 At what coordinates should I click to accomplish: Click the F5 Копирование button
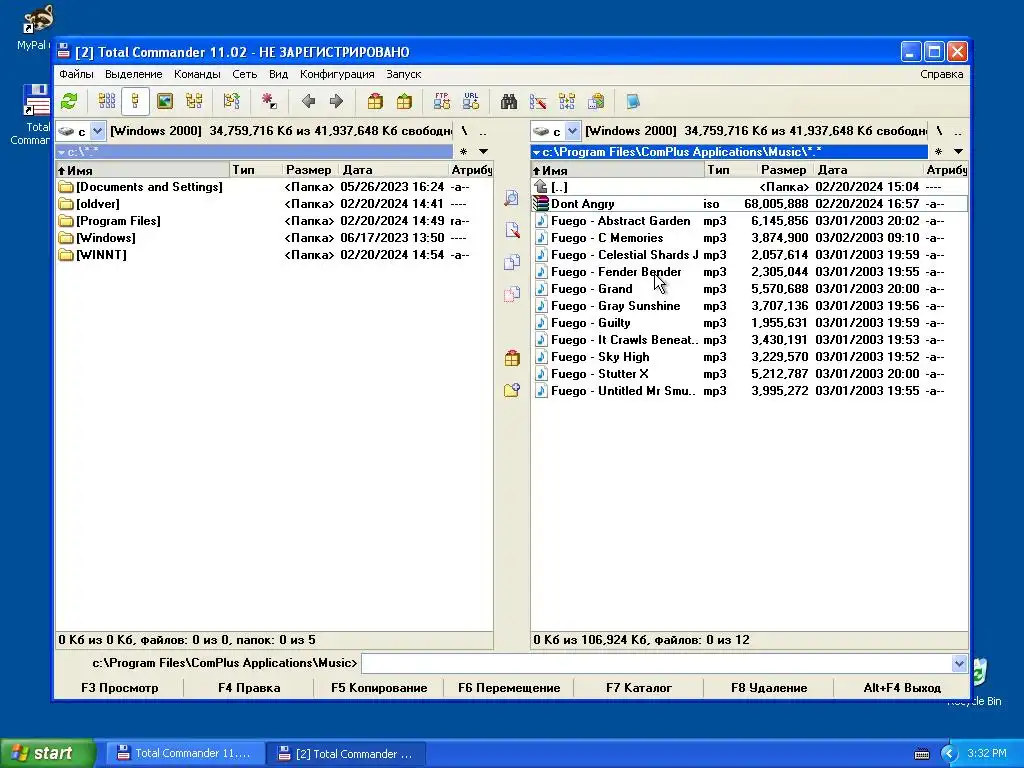[x=379, y=688]
